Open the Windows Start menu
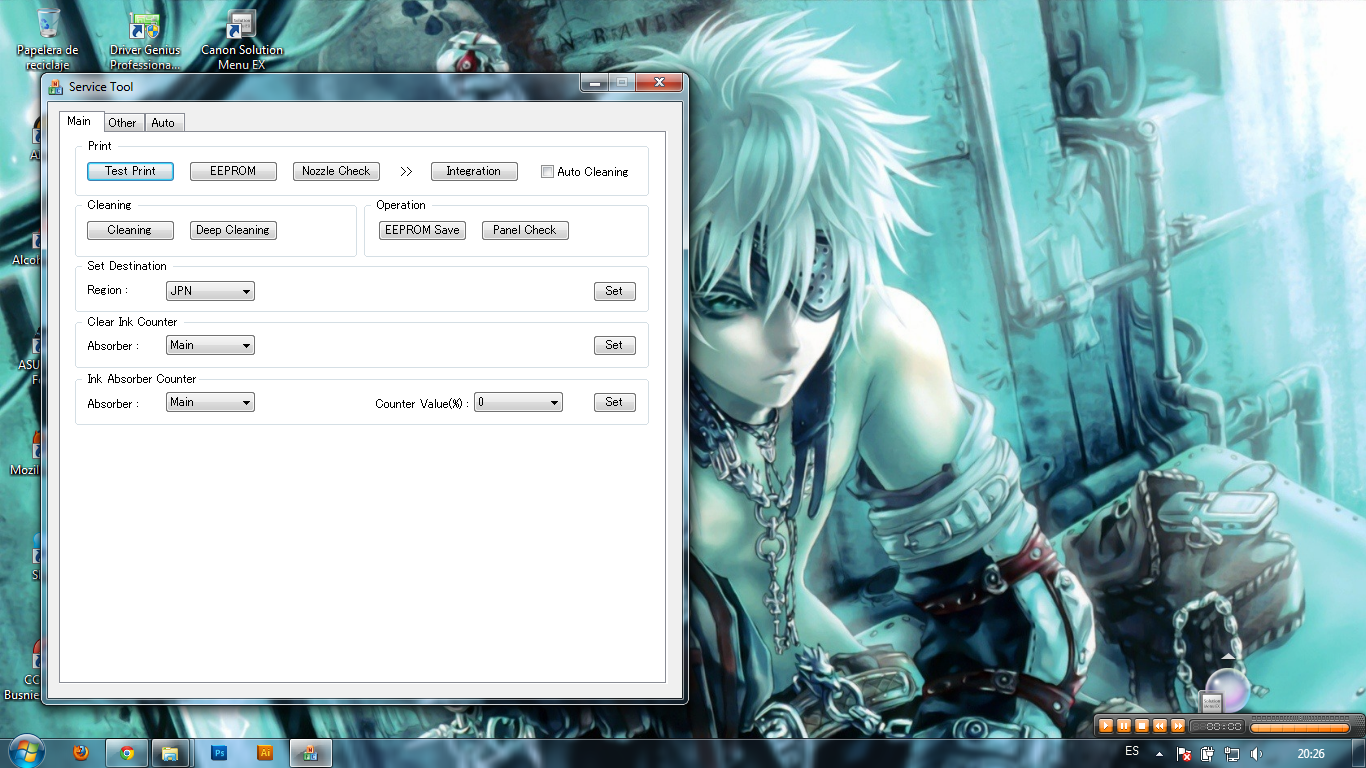Image resolution: width=1366 pixels, height=768 pixels. click(25, 752)
